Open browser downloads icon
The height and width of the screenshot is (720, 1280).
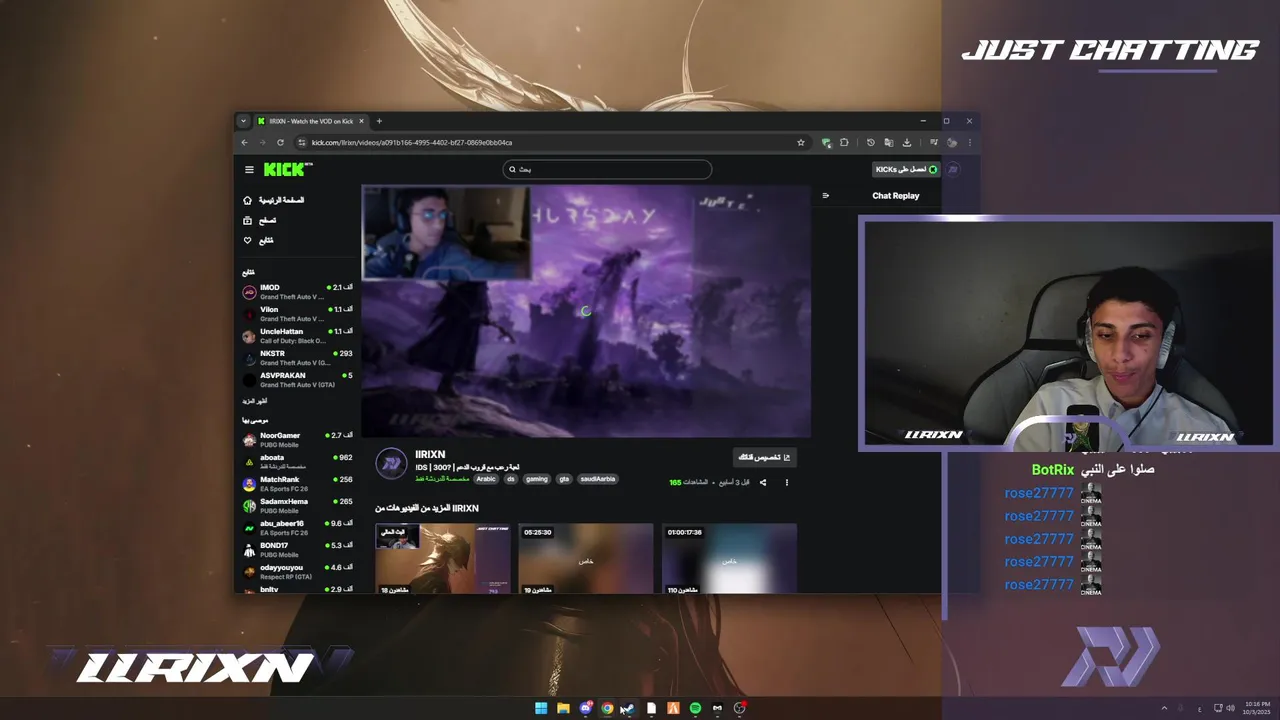click(907, 142)
